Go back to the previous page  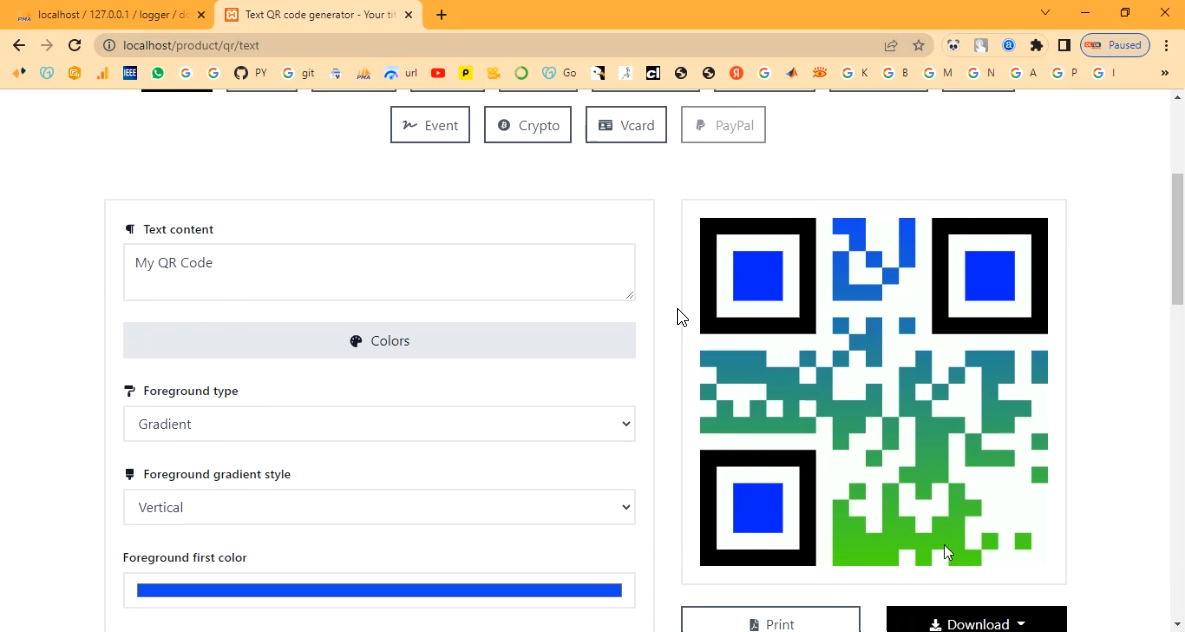pos(19,45)
